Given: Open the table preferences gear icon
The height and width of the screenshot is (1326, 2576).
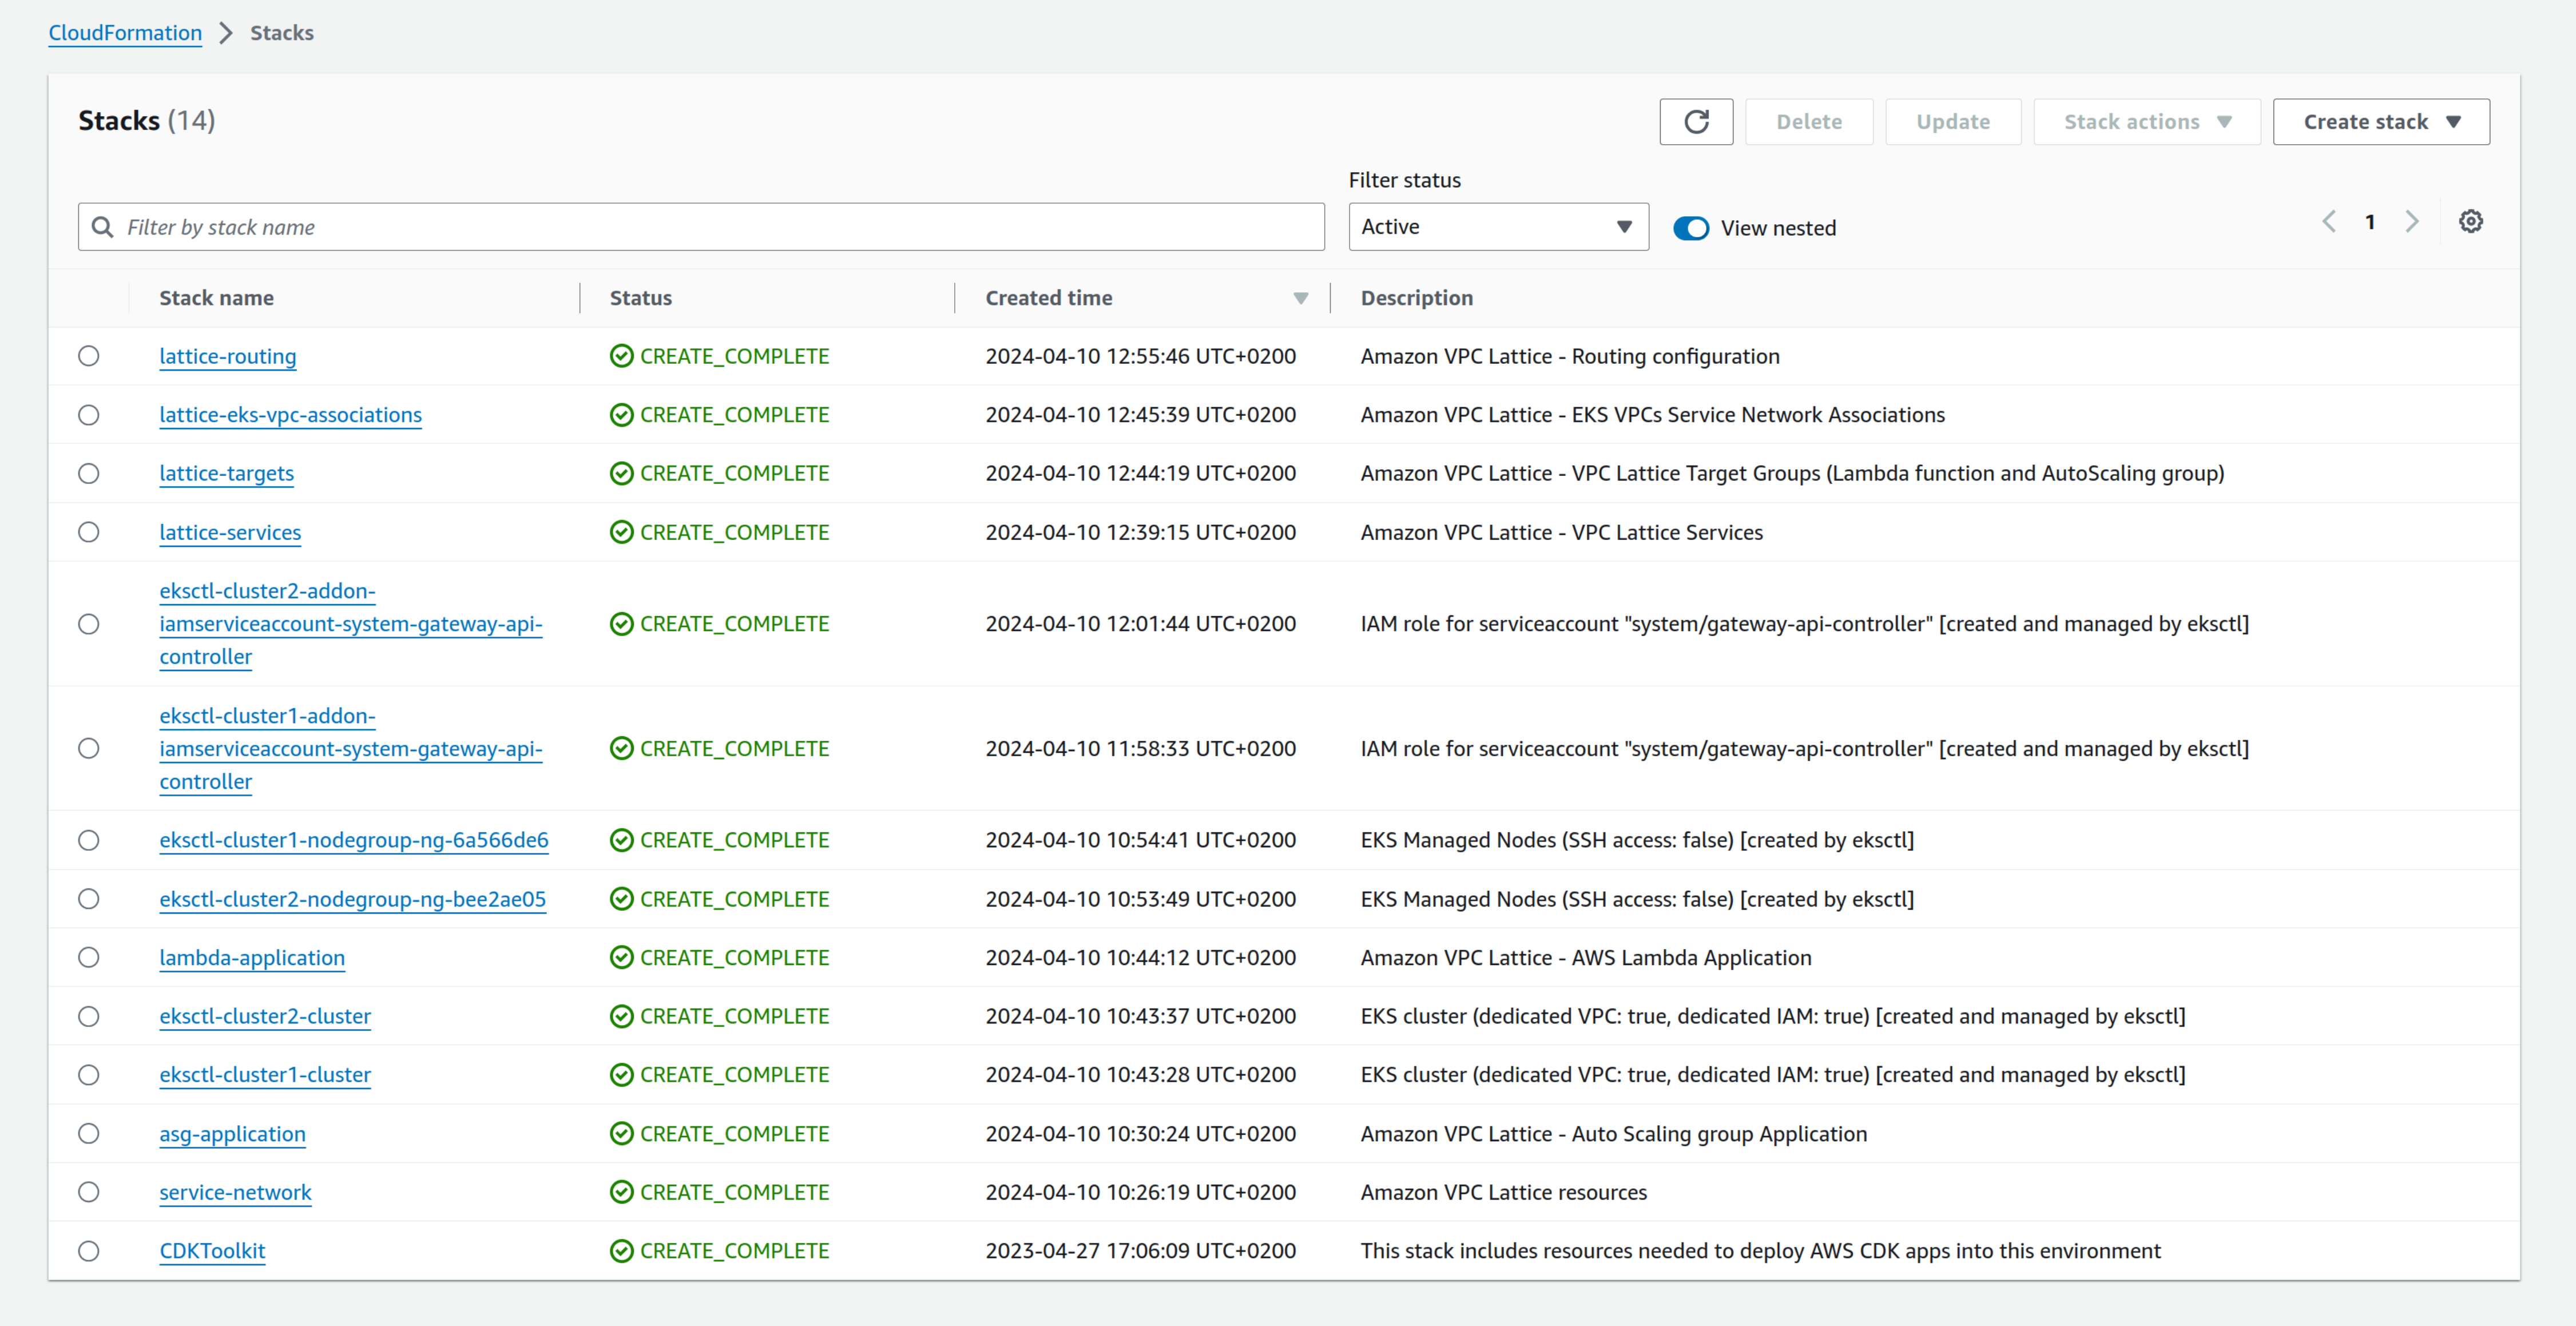Looking at the screenshot, I should tap(2470, 222).
